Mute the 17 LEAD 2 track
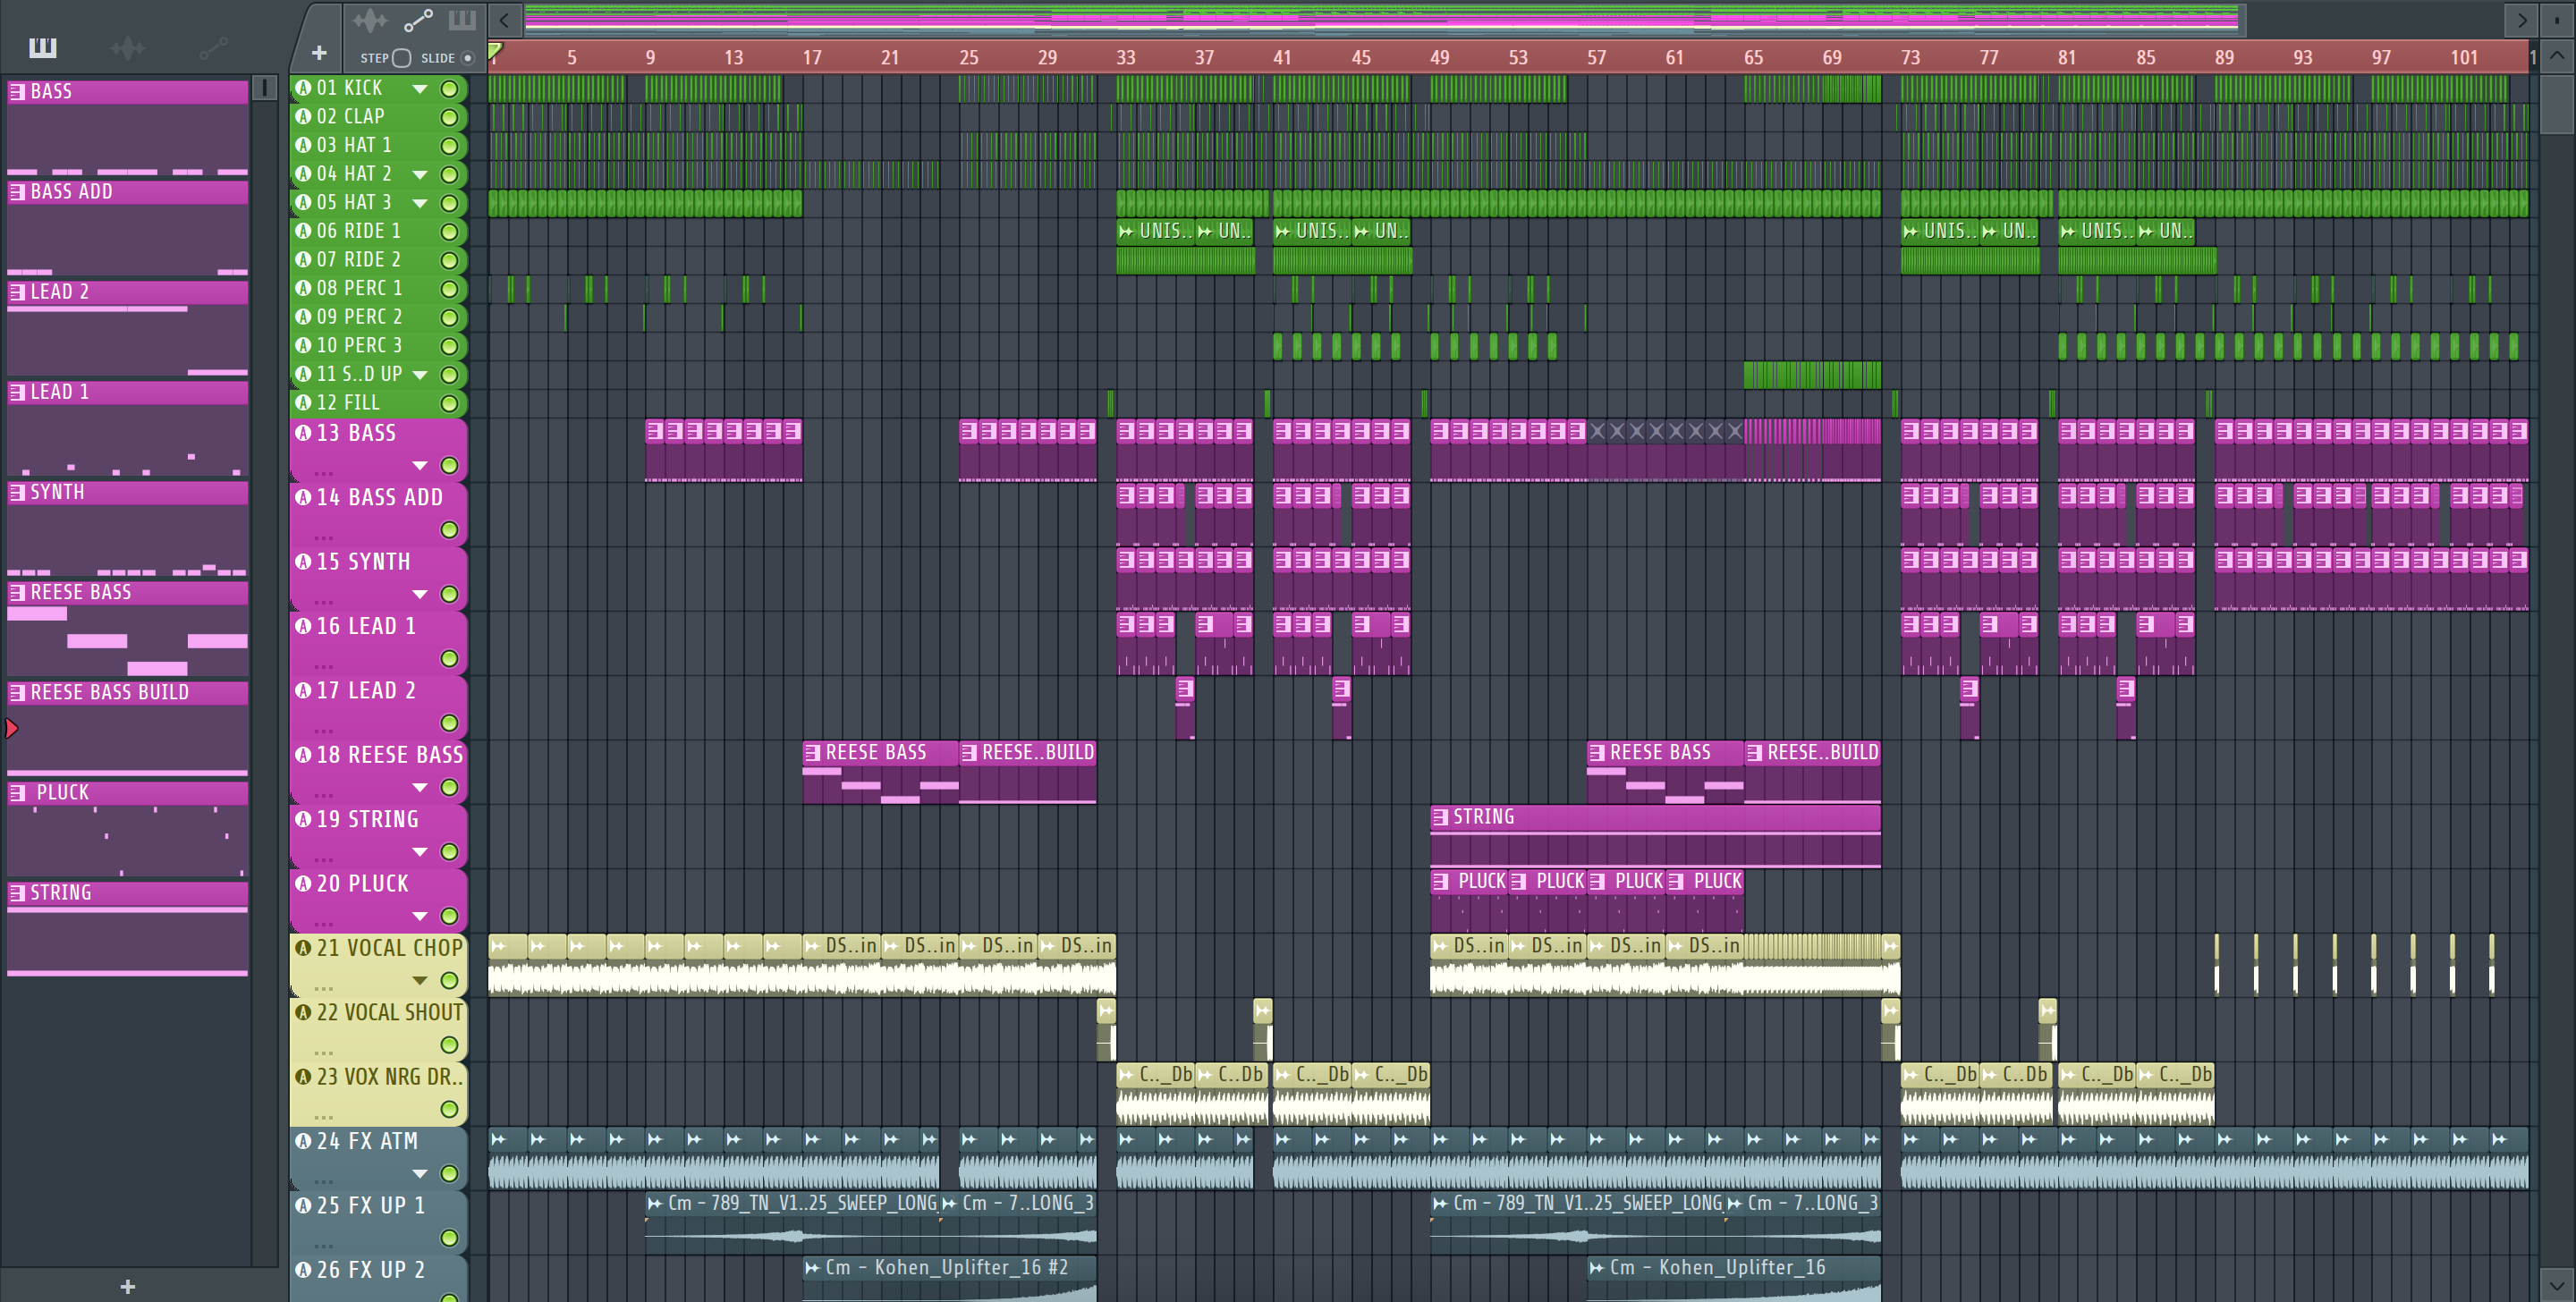 pos(450,723)
